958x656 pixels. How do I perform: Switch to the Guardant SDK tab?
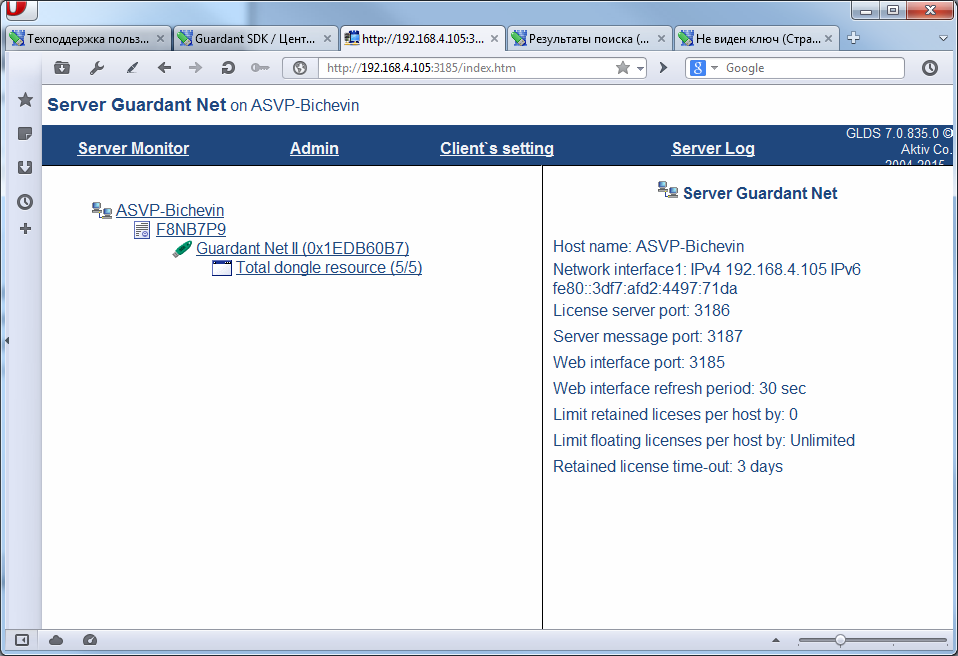click(x=246, y=39)
